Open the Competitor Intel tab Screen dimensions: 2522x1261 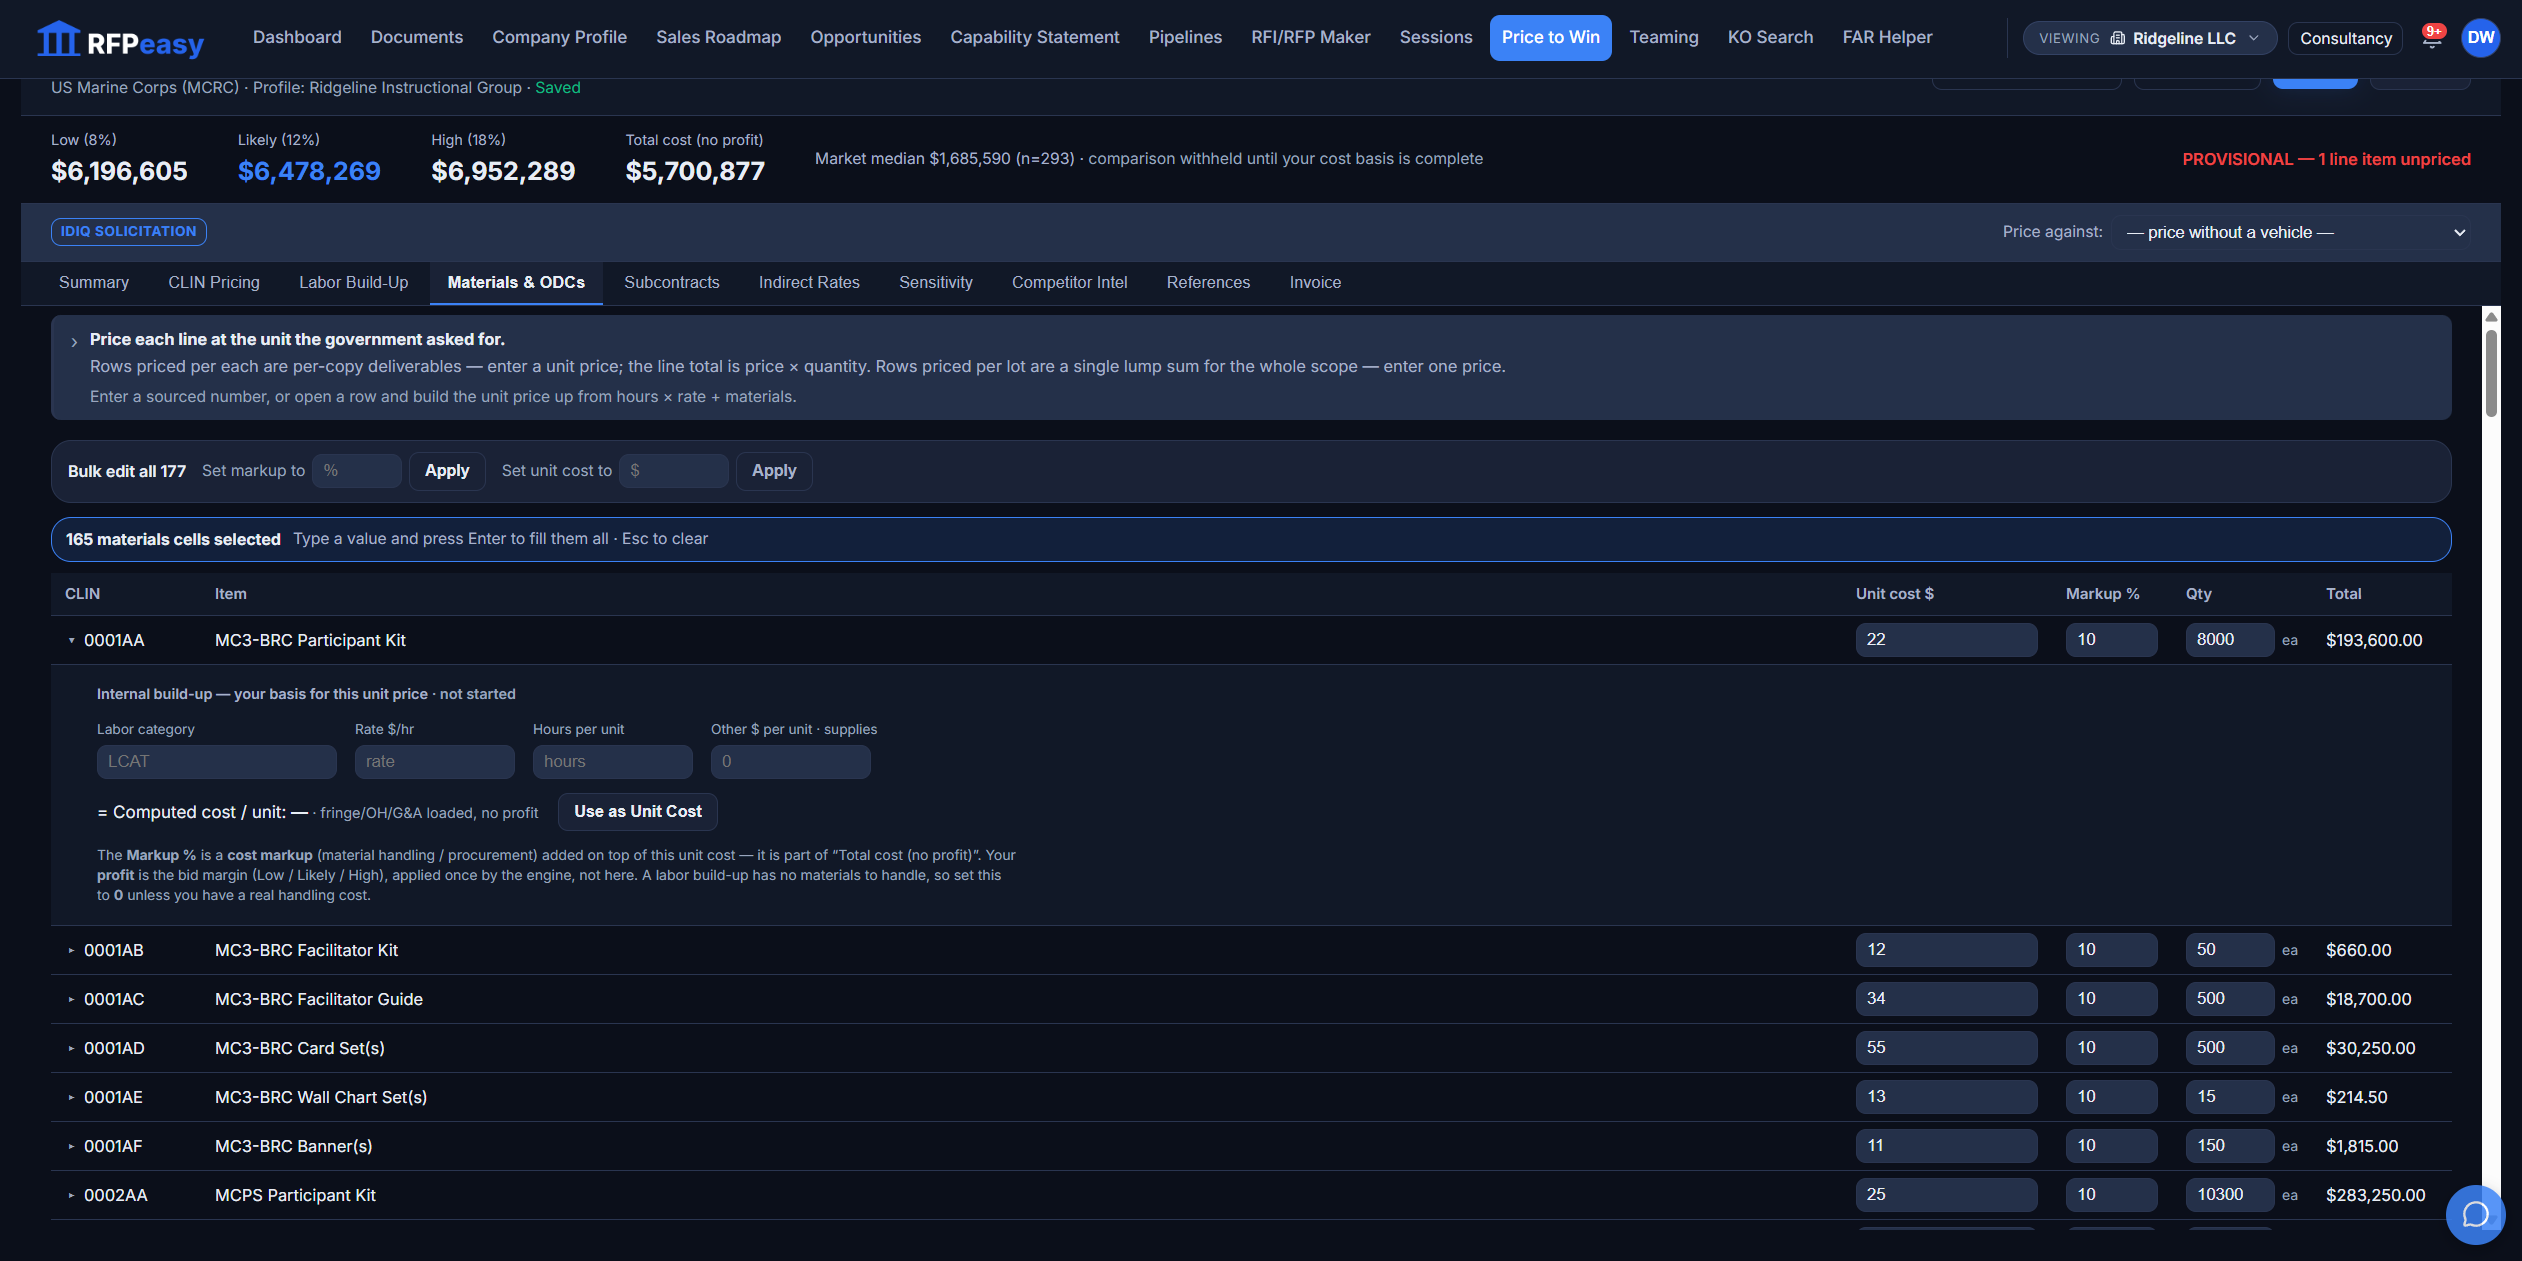(1070, 283)
